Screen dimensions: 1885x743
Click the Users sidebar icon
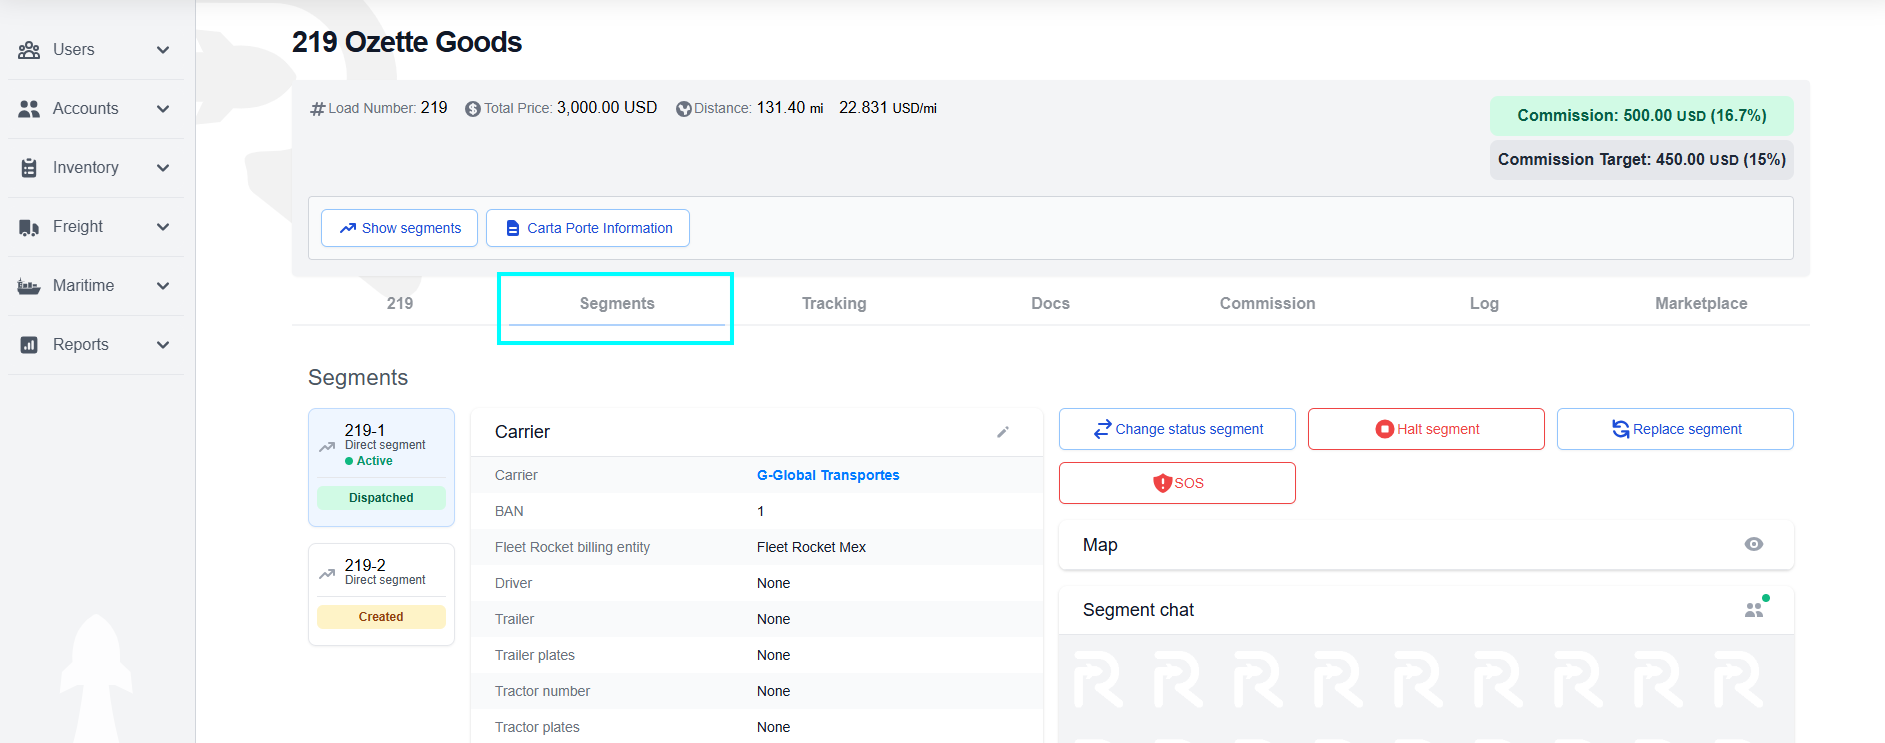coord(29,50)
